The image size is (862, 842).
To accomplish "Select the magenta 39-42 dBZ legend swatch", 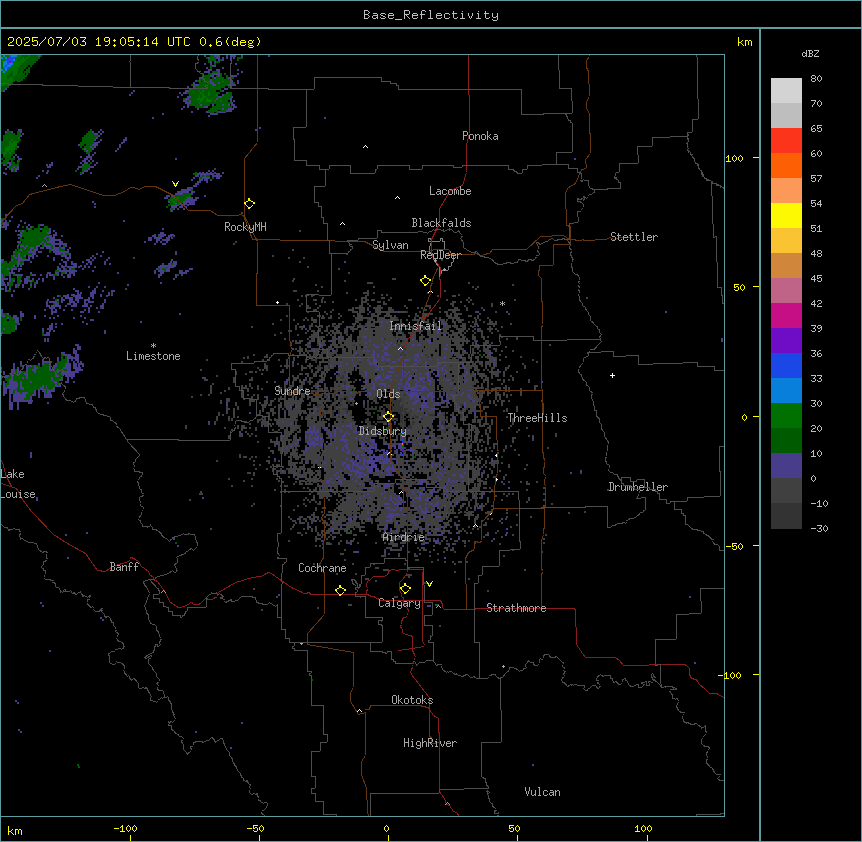I will click(x=786, y=315).
